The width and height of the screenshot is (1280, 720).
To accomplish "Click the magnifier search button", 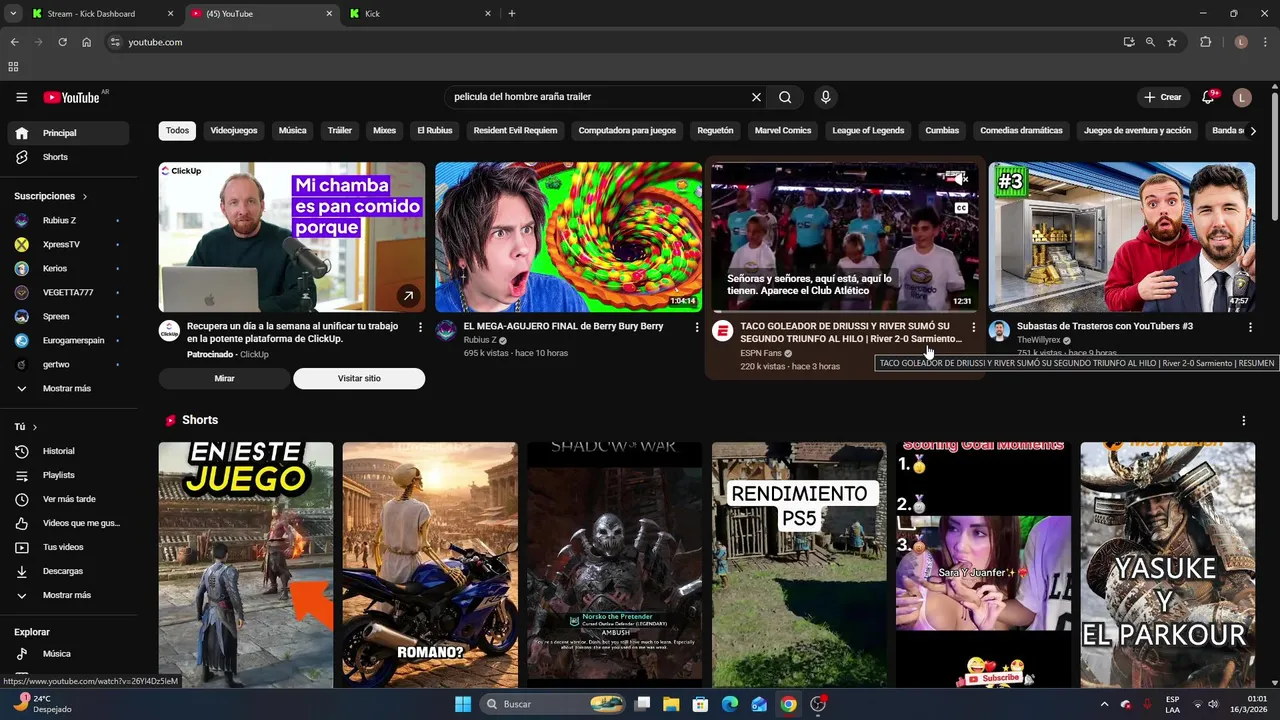I will click(785, 97).
